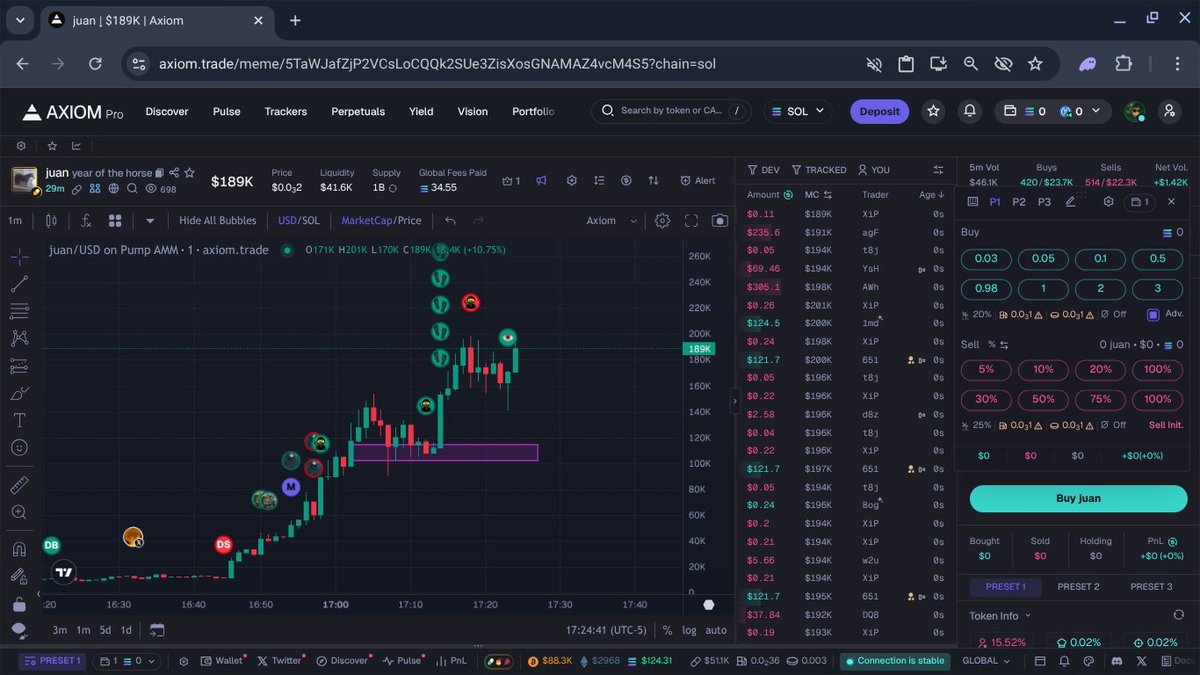Open the GLOBAL region dropdown
1200x675 pixels.
point(986,661)
